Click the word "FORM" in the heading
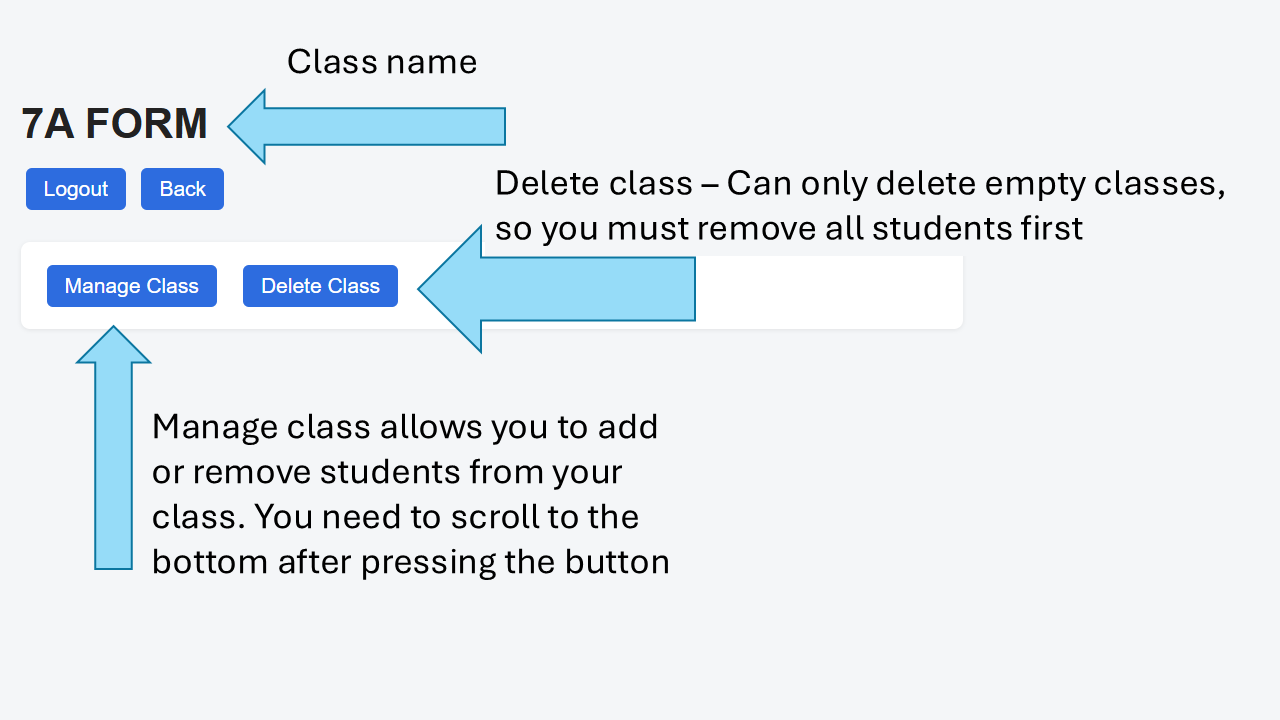Image resolution: width=1280 pixels, height=720 pixels. [146, 124]
